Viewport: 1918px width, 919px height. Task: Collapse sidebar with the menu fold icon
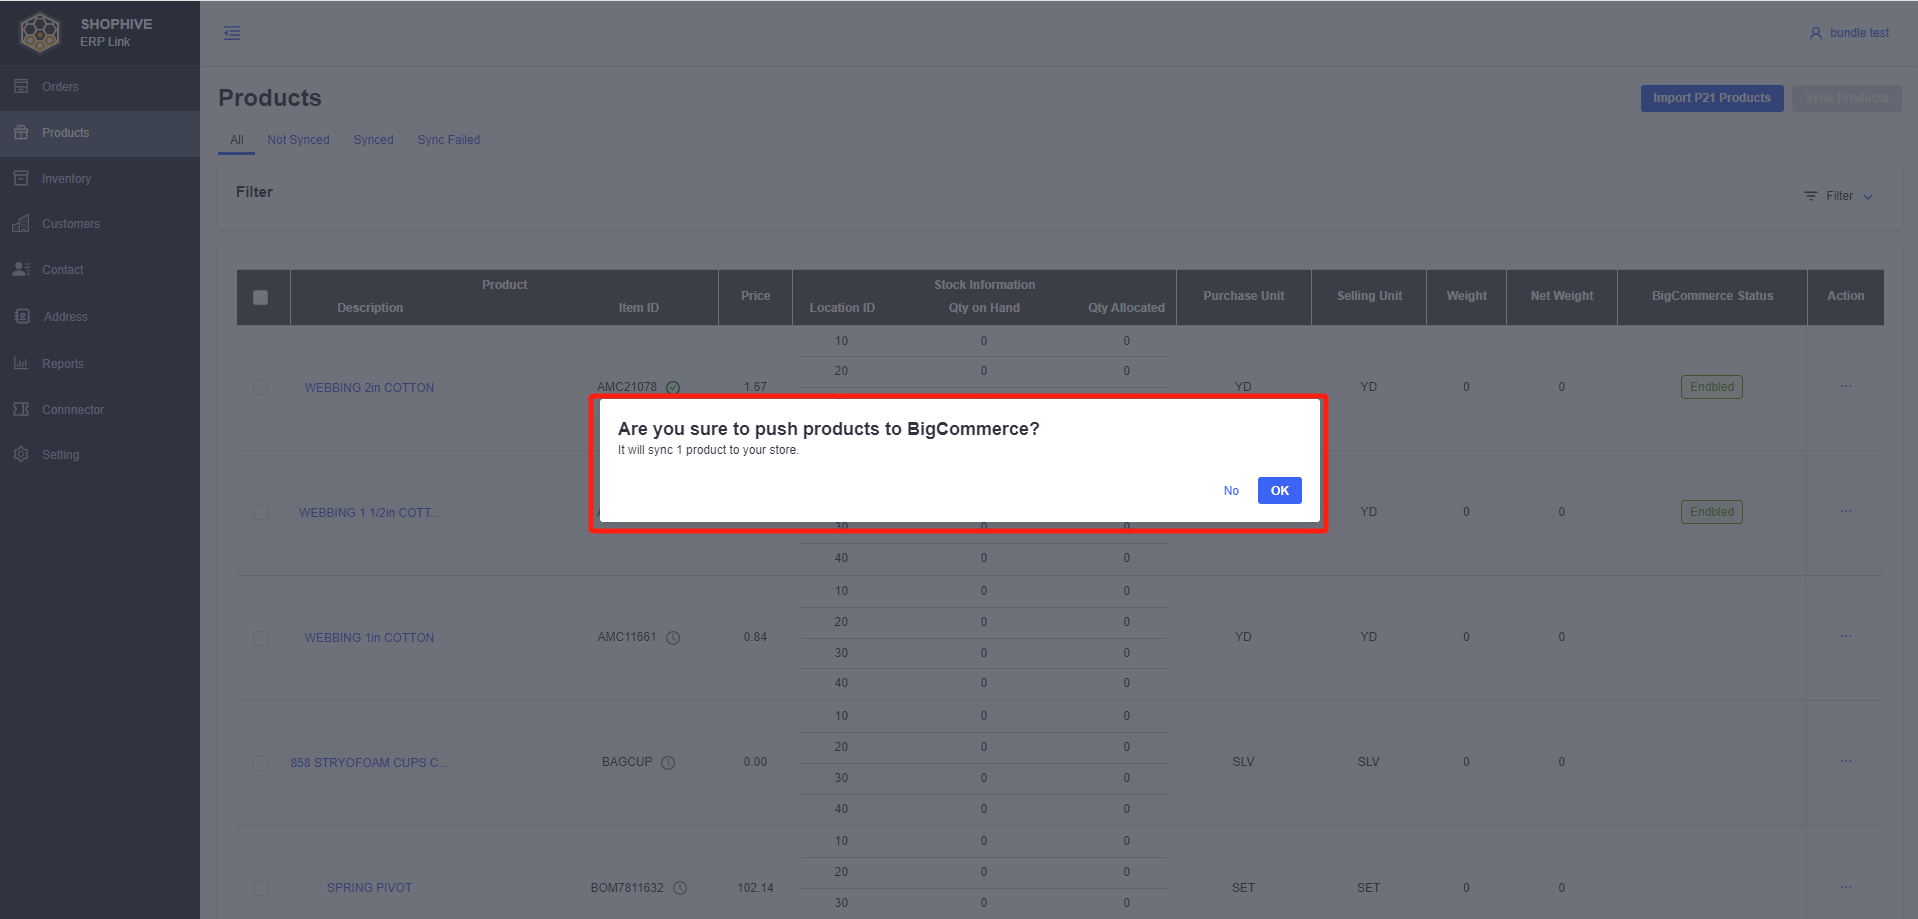click(x=232, y=33)
